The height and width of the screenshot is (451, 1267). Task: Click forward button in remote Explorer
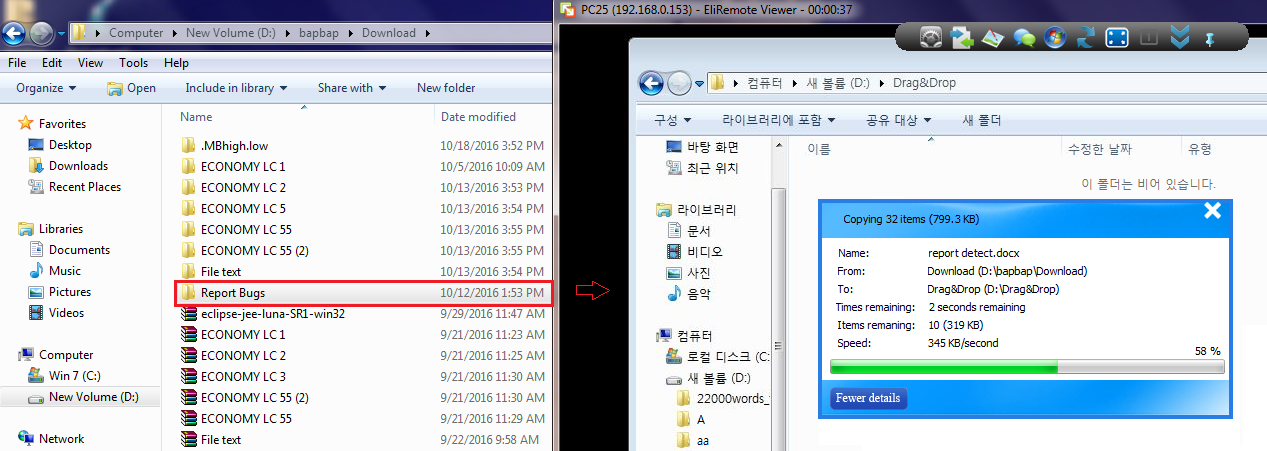click(x=680, y=83)
